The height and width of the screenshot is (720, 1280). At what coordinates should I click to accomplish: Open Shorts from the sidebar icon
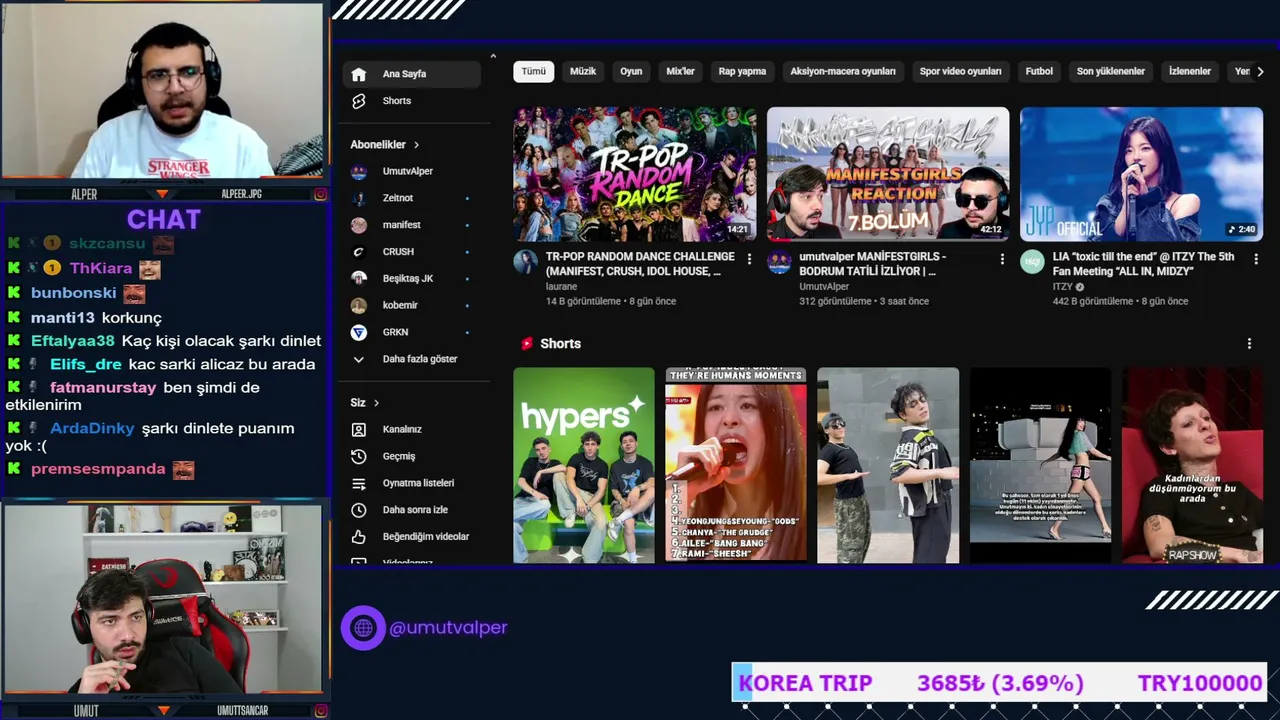click(359, 101)
